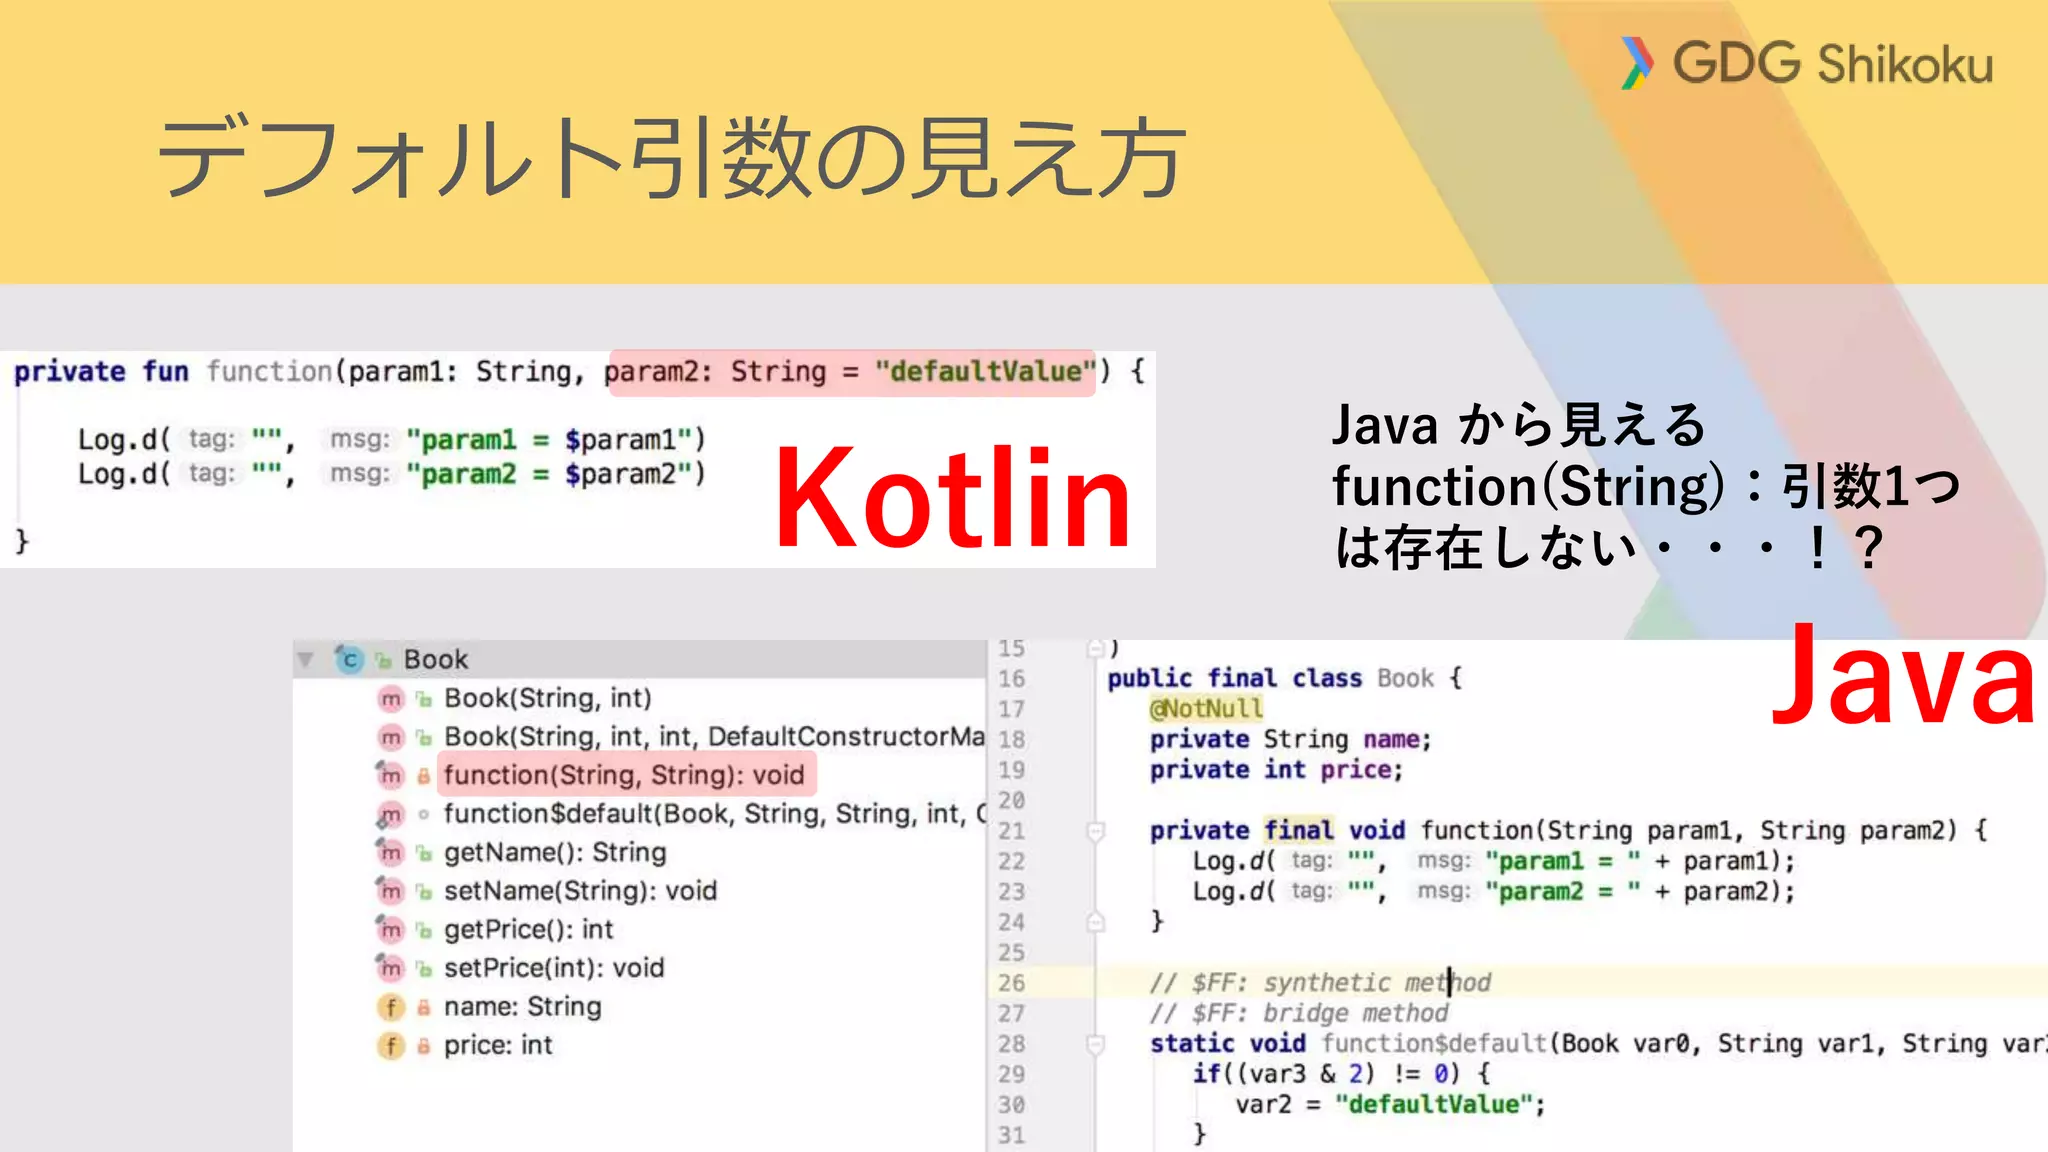Click the package-private dot icon on function$default
The image size is (2048, 1152).
click(424, 815)
